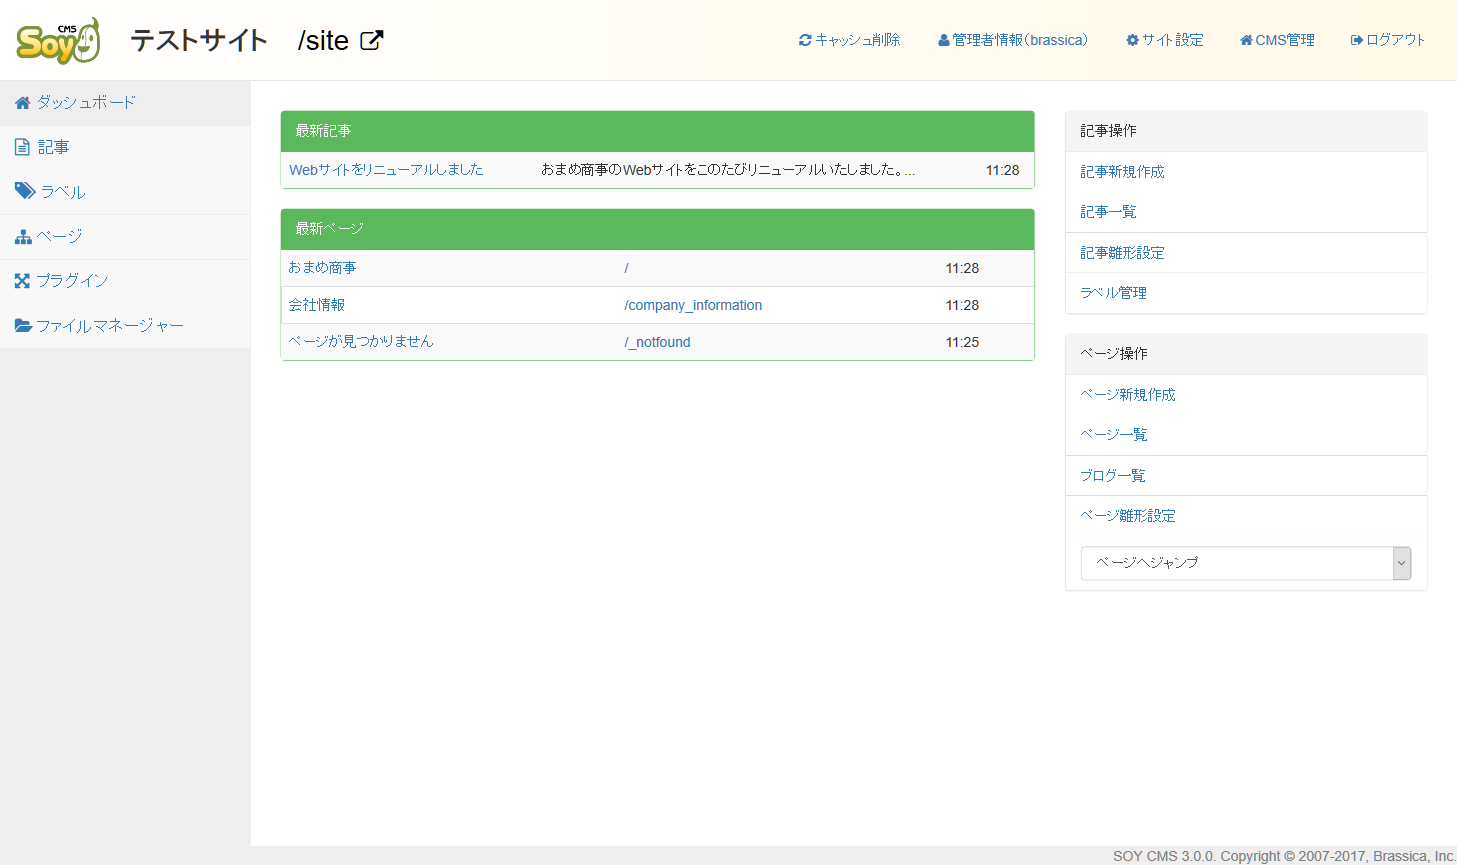
Task: Click the cache refresh icon
Action: coord(805,40)
